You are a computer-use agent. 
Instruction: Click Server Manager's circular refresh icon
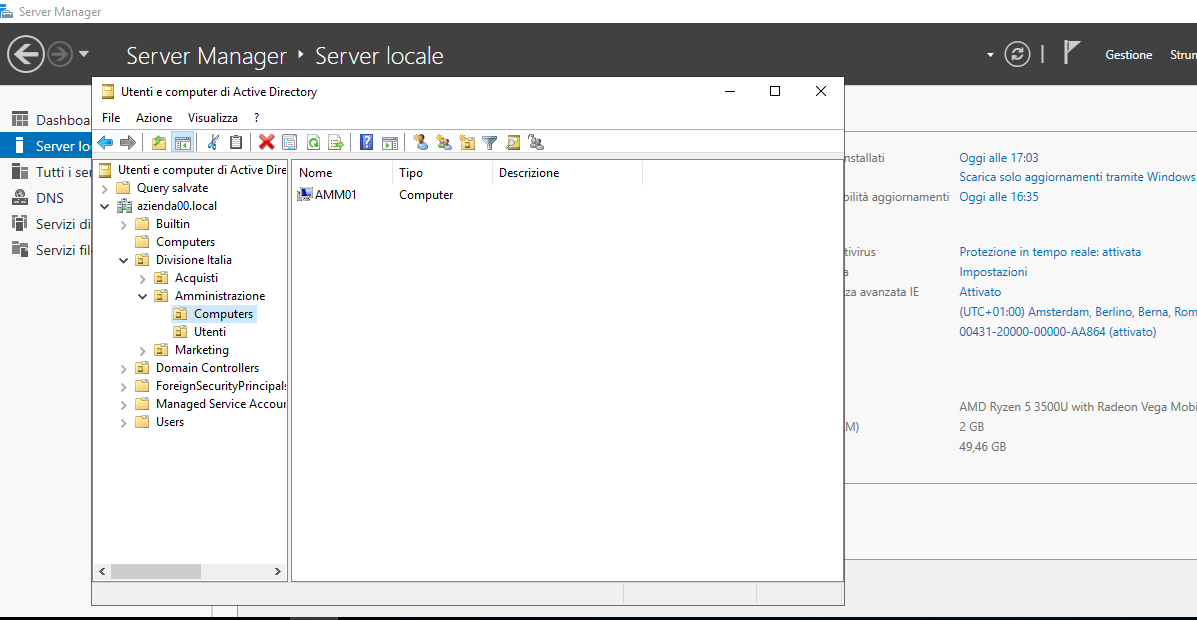[1017, 54]
